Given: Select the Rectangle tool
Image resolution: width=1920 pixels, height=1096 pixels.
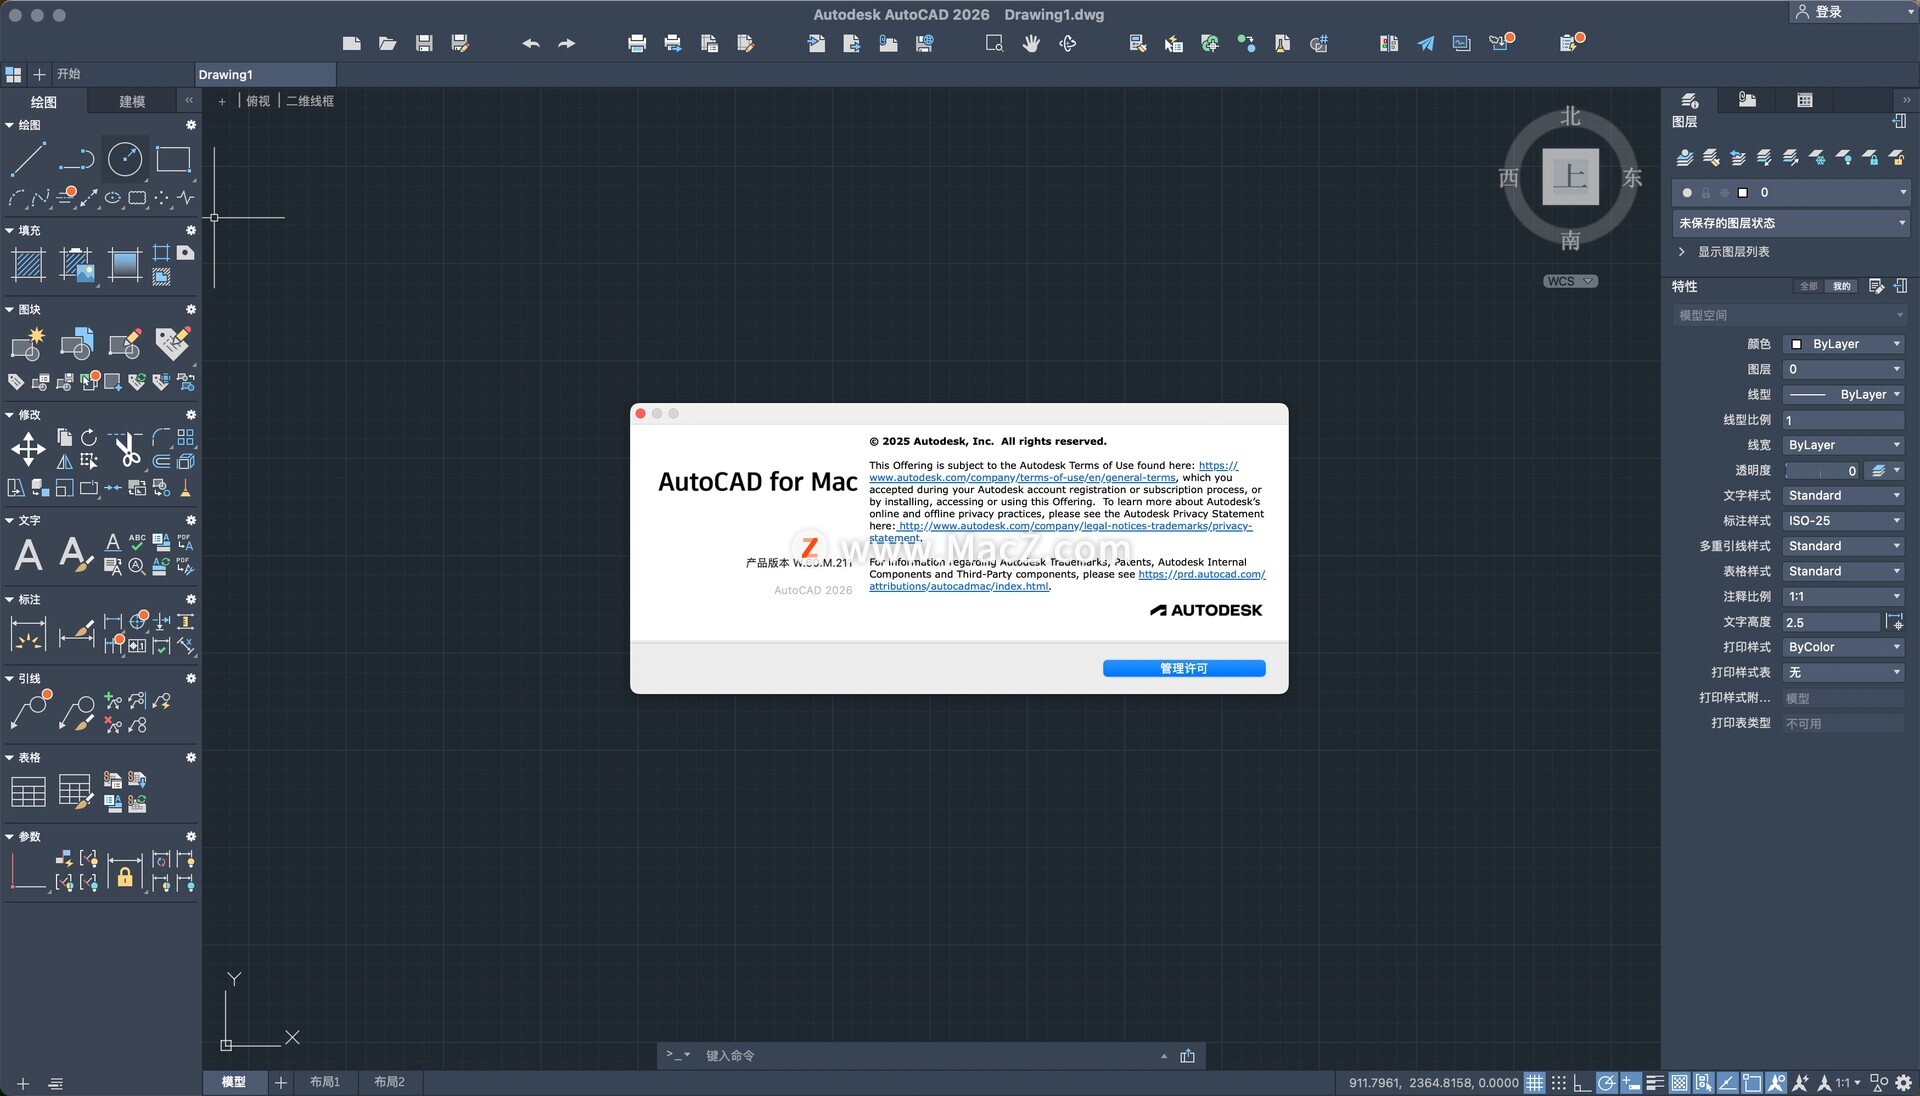Looking at the screenshot, I should [172, 159].
